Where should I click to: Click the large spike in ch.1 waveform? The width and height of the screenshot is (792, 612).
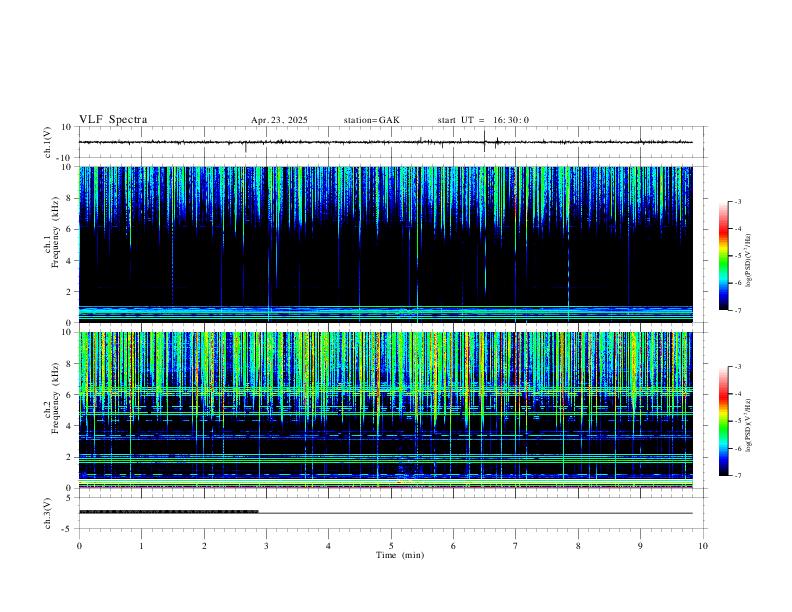click(x=484, y=141)
